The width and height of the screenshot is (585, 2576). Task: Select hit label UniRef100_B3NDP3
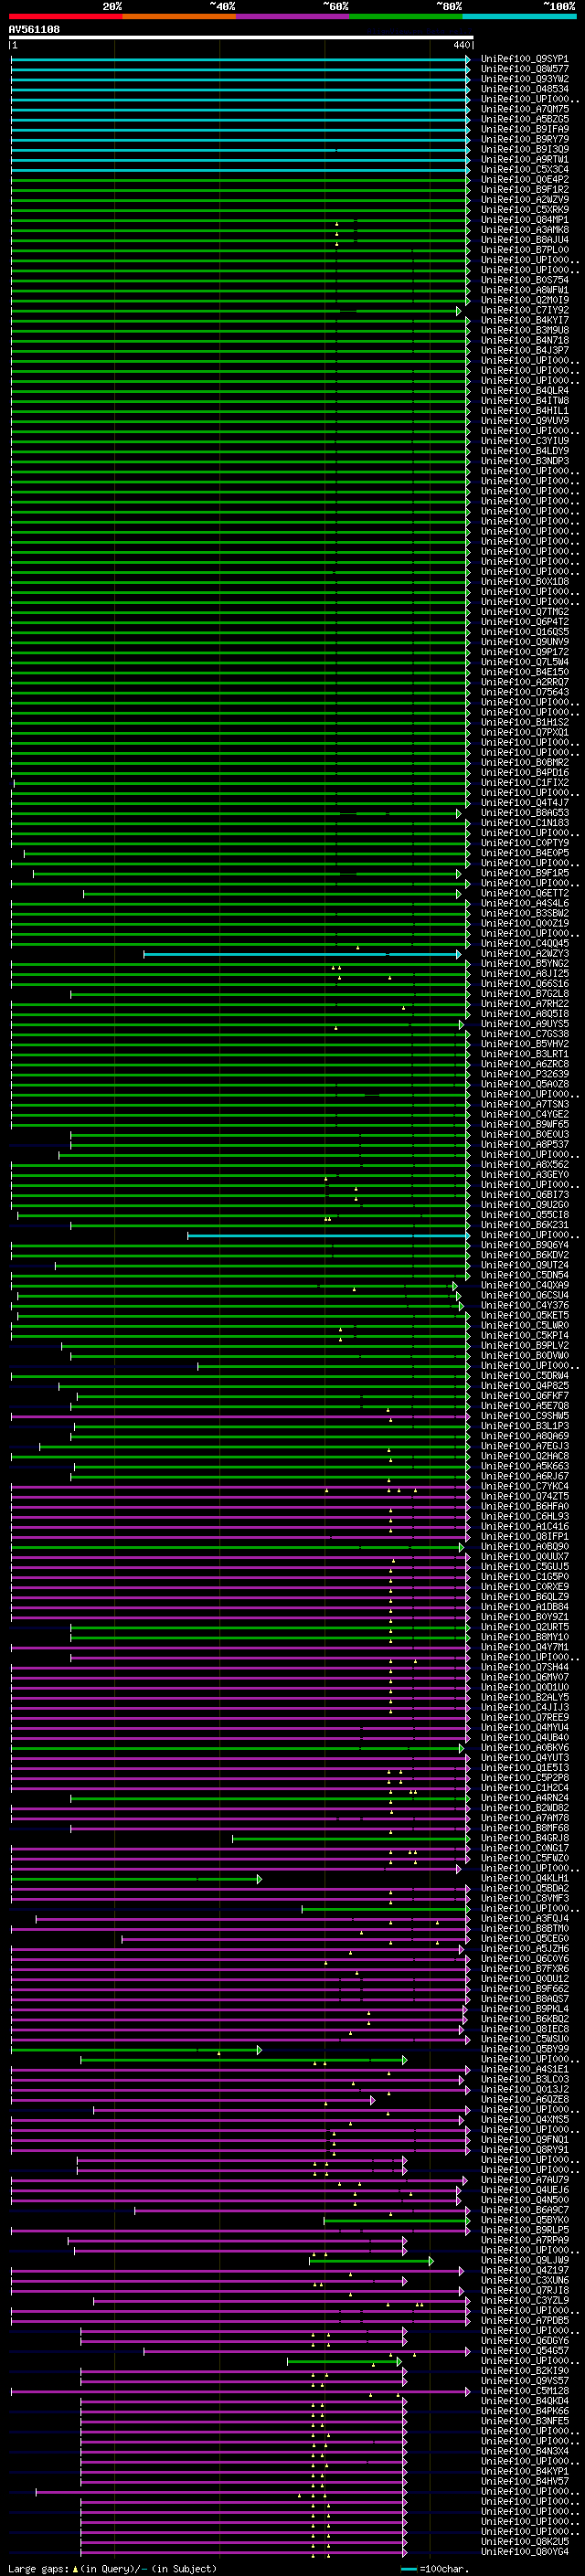[525, 461]
